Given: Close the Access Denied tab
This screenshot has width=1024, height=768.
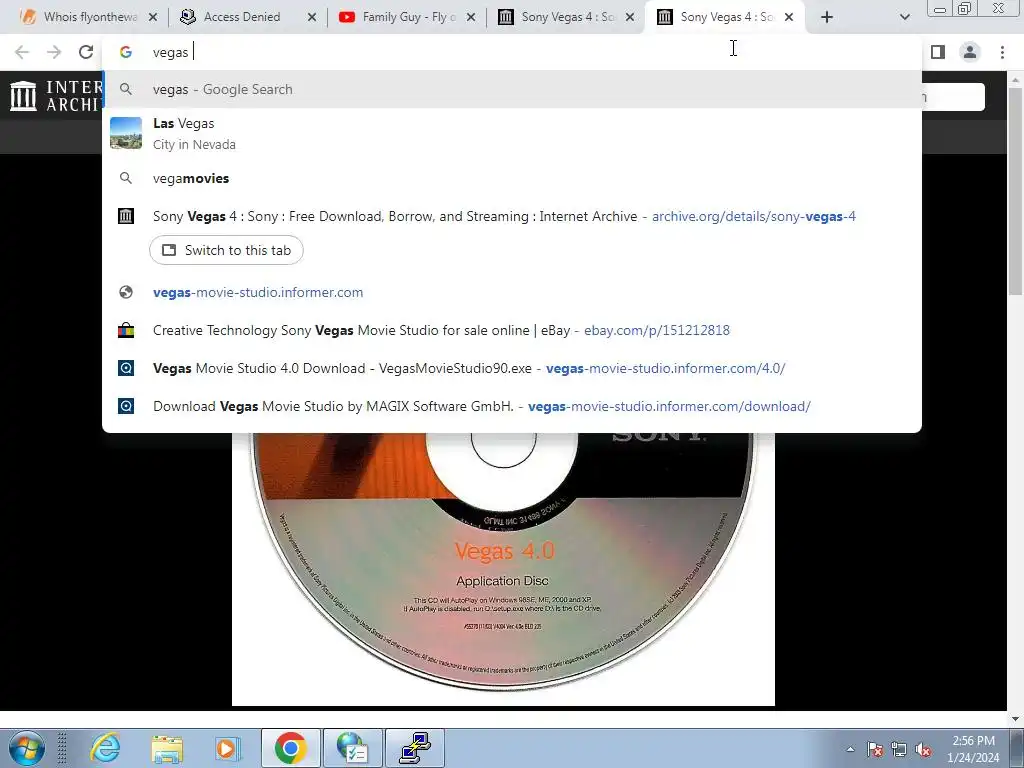Looking at the screenshot, I should 312,17.
